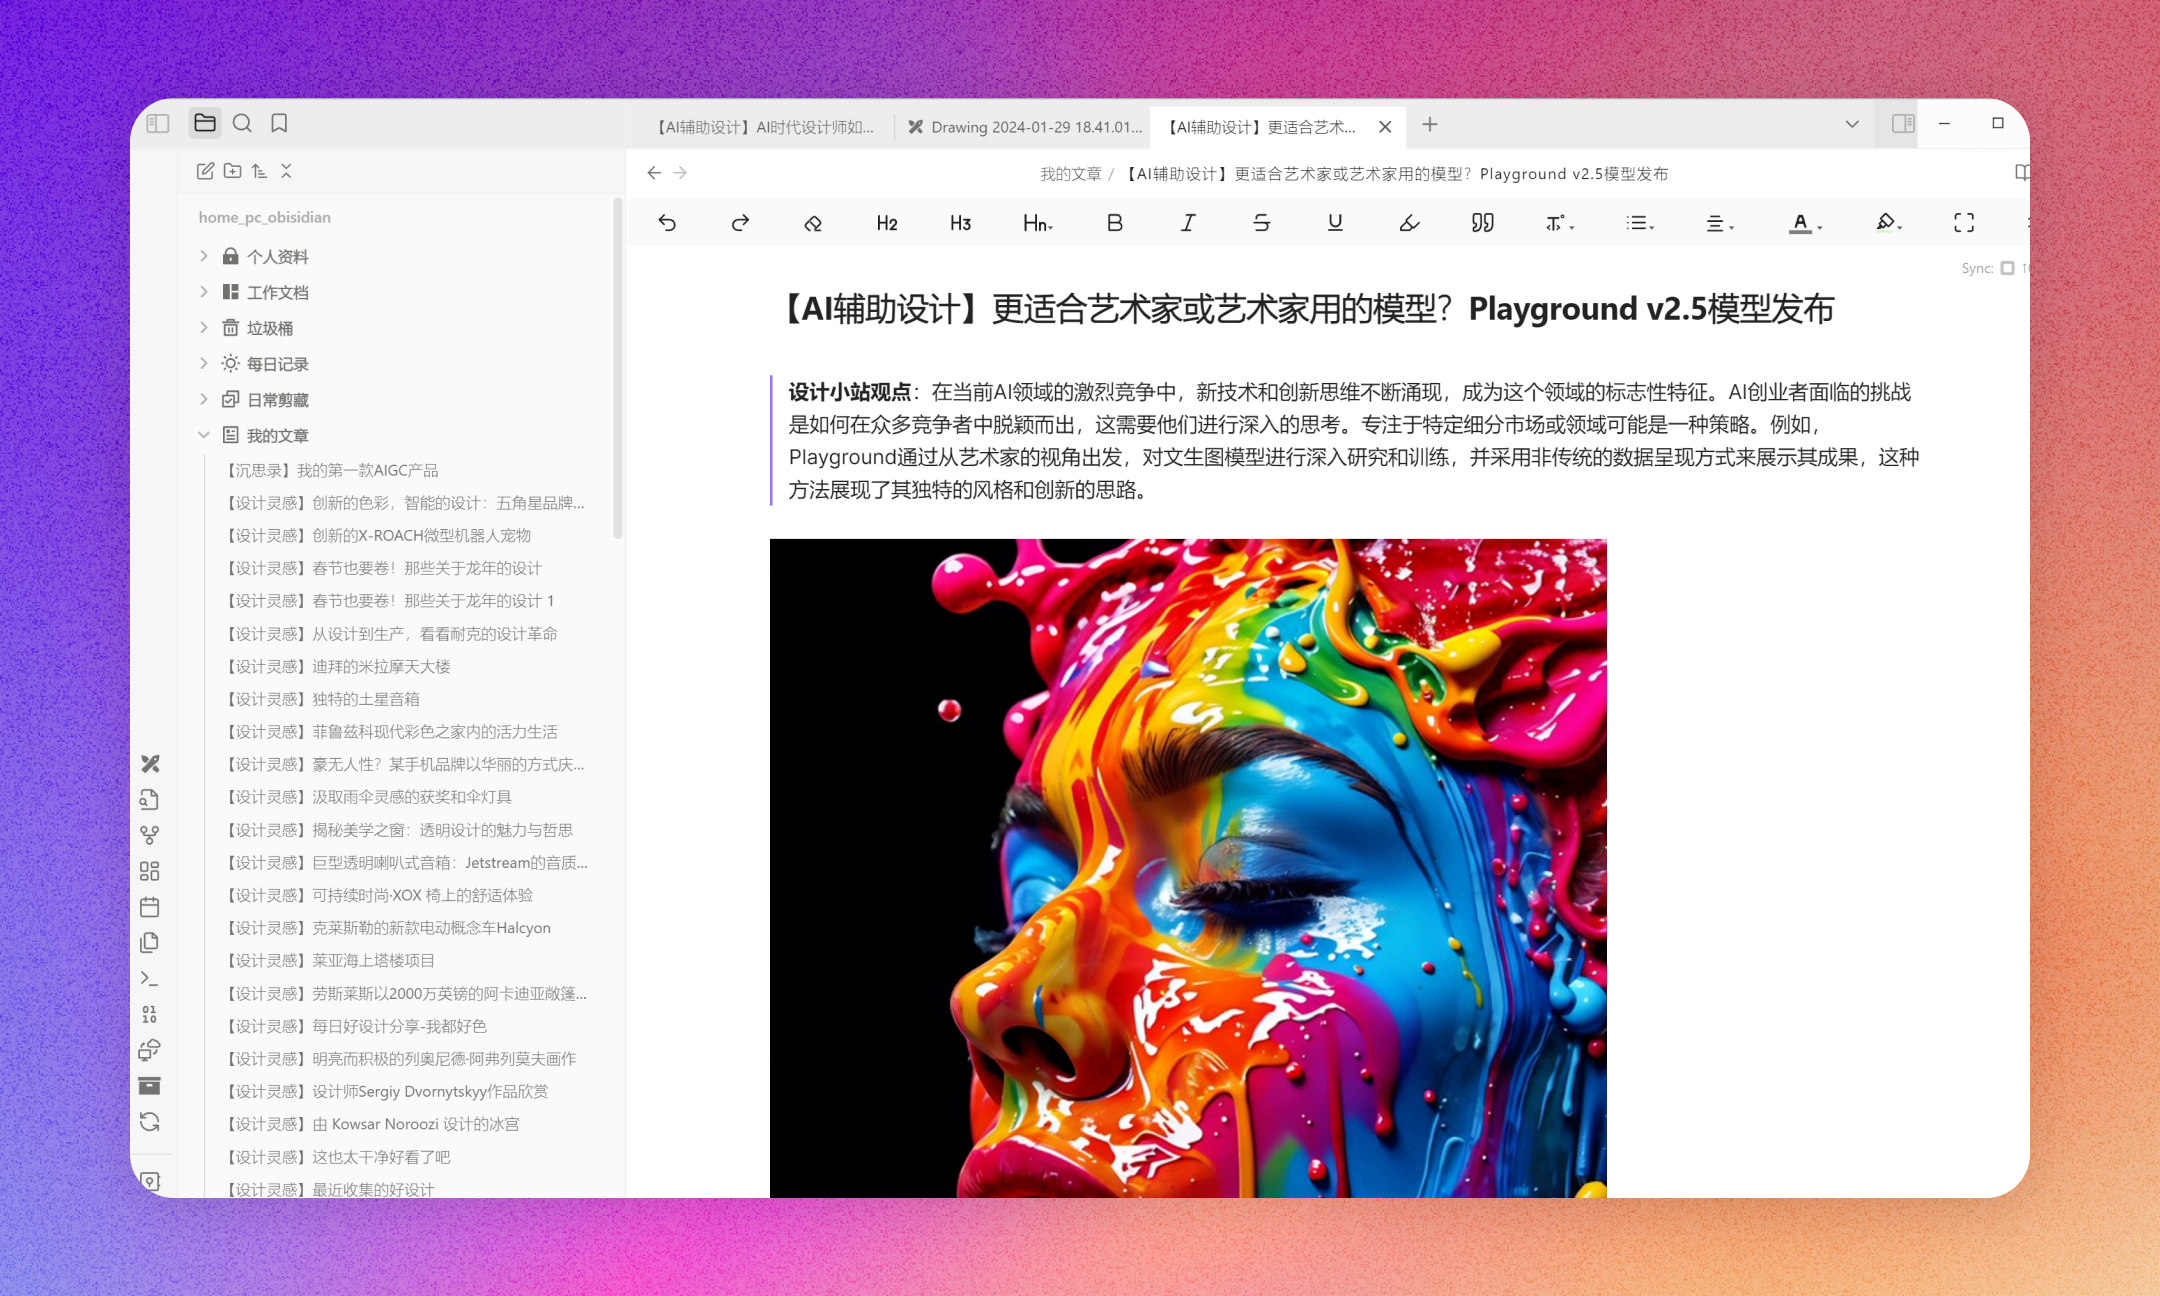Image resolution: width=2160 pixels, height=1296 pixels.
Task: Close the active 更适合艺术 tab
Action: pos(1385,127)
